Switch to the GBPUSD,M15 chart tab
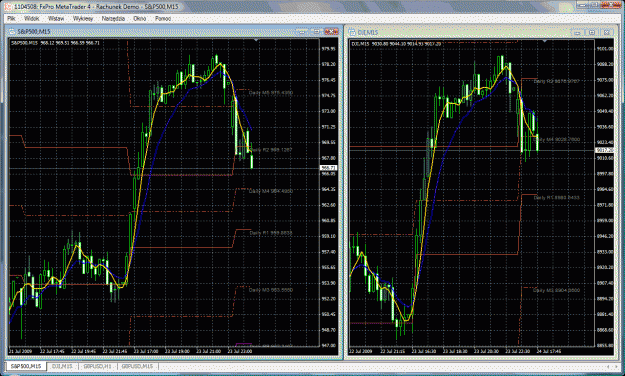Image resolution: width=625 pixels, height=376 pixels. coord(137,366)
